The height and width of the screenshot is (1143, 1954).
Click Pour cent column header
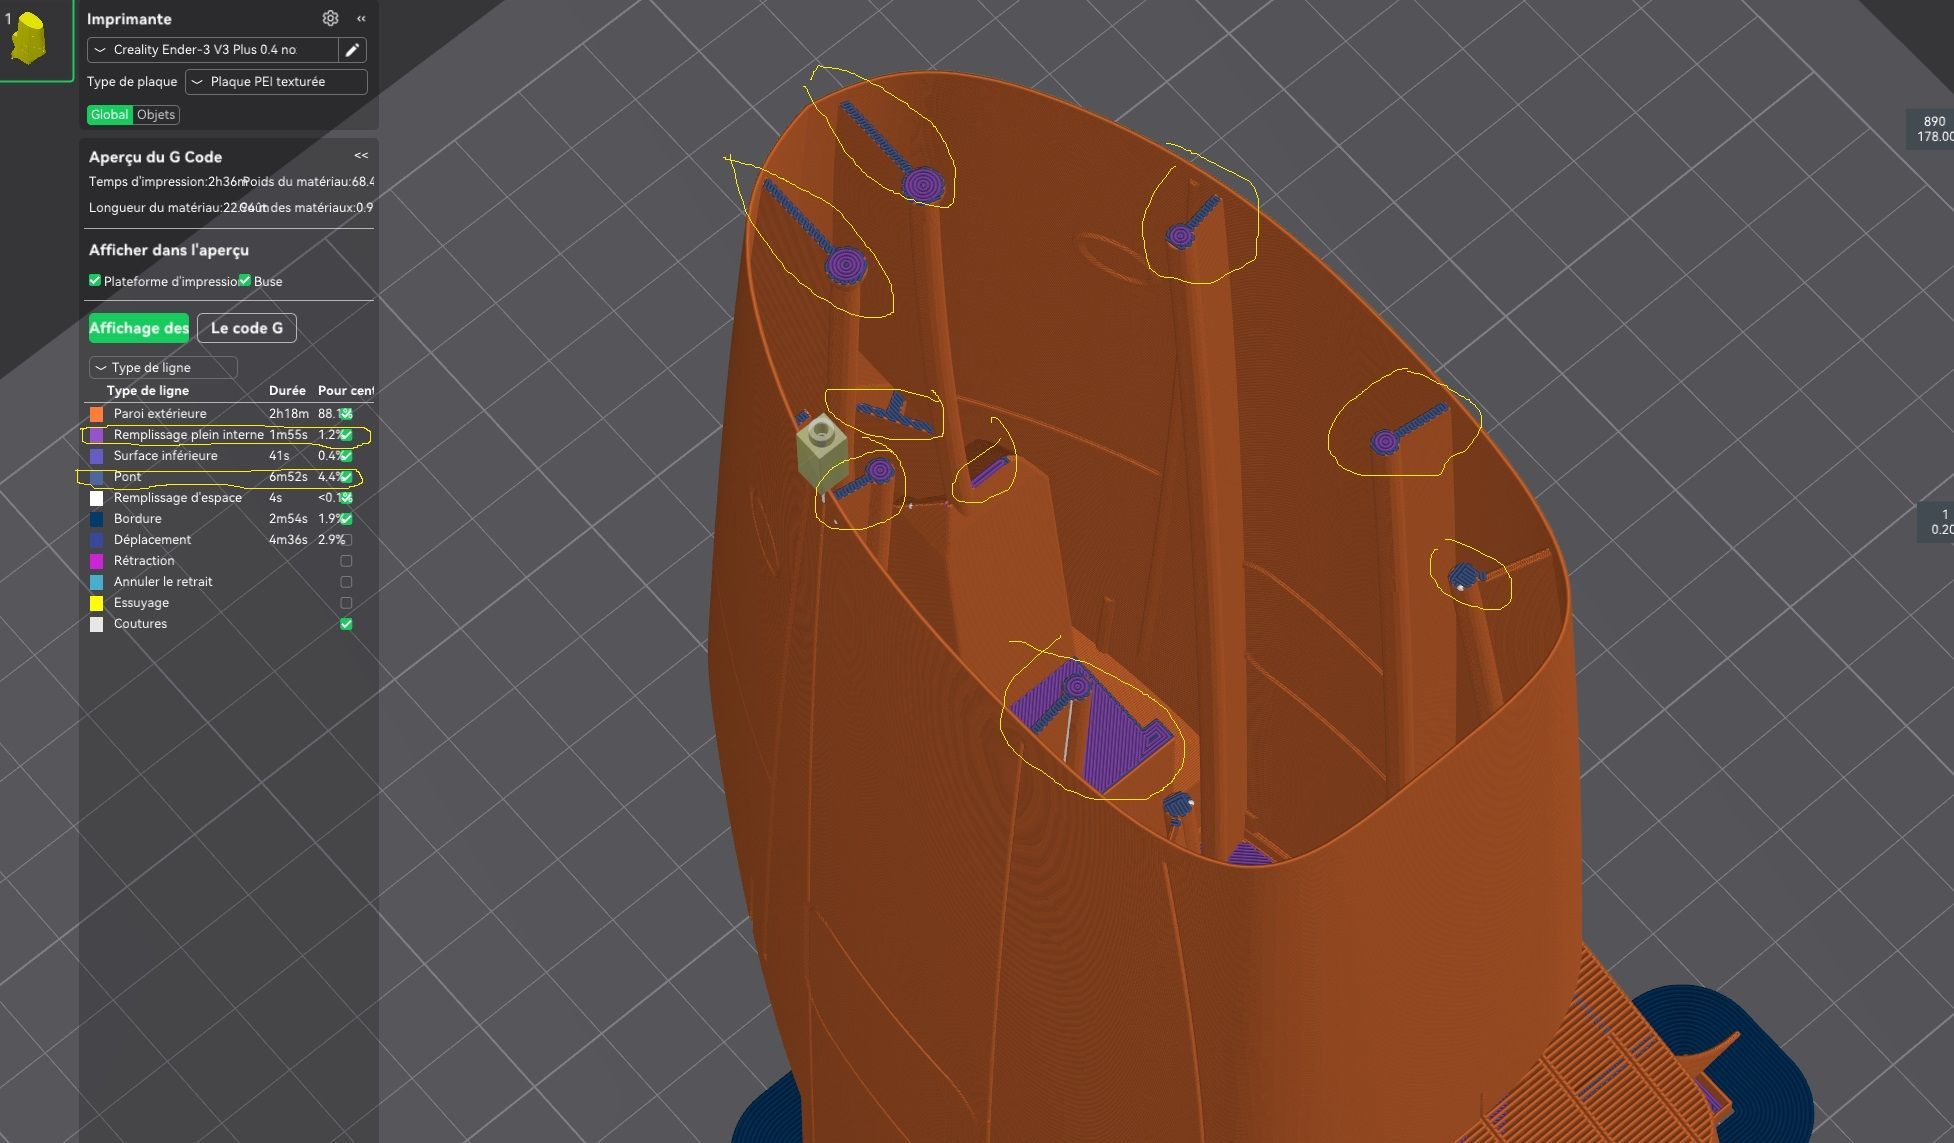pyautogui.click(x=346, y=391)
